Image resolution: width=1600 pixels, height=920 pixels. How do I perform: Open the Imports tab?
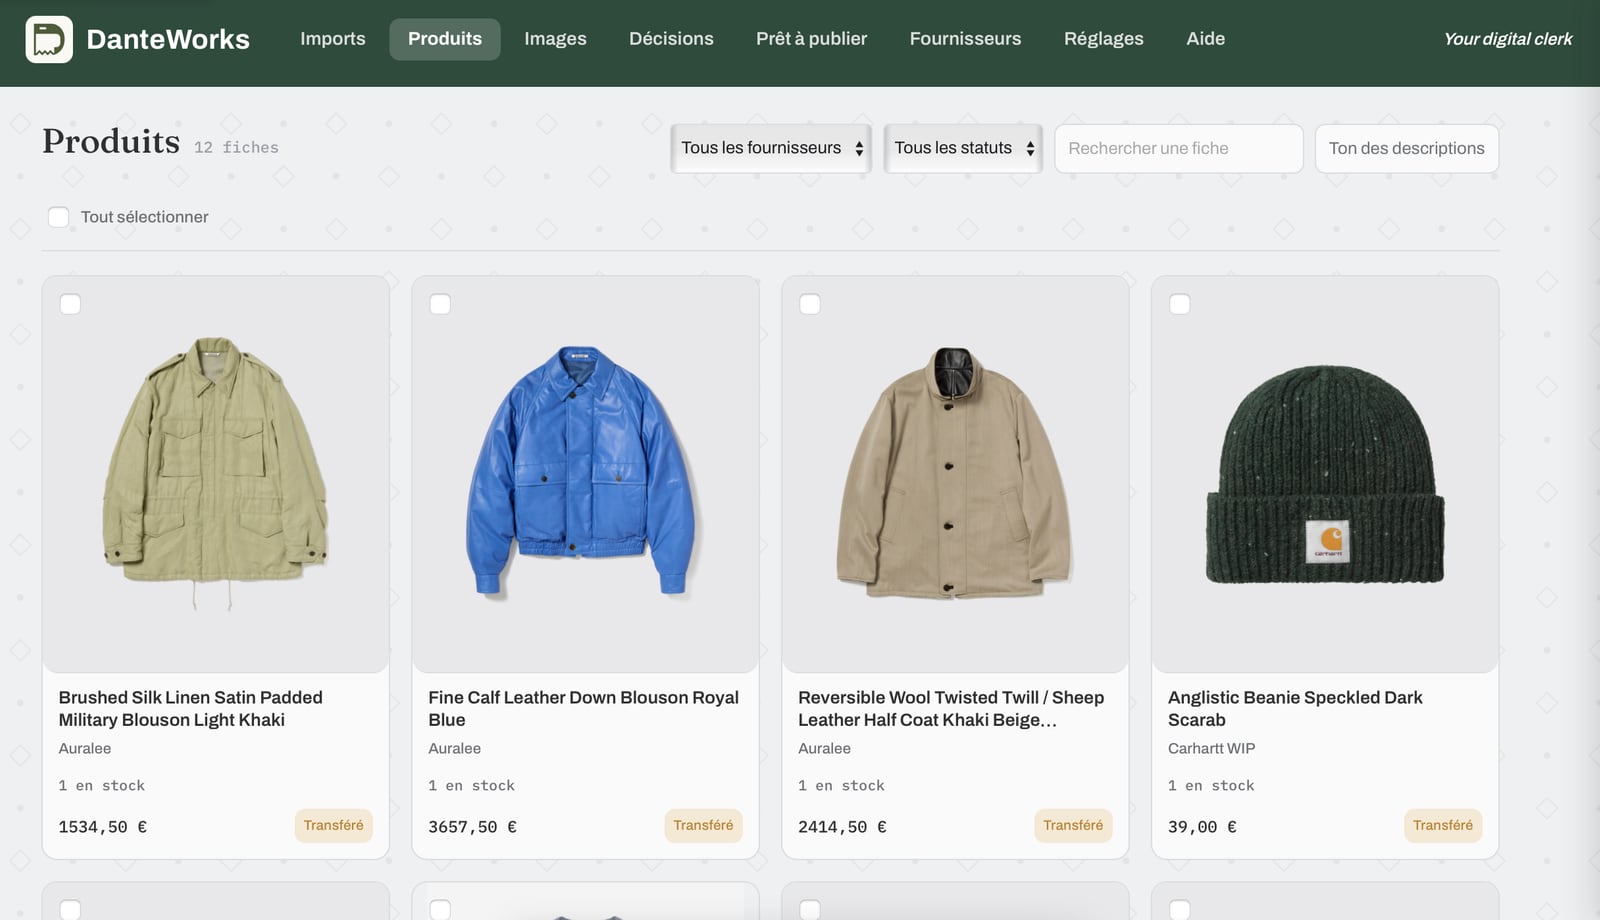tap(333, 39)
